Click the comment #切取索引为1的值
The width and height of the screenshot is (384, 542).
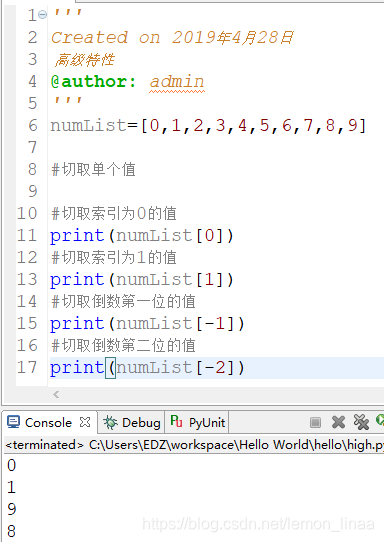point(114,258)
